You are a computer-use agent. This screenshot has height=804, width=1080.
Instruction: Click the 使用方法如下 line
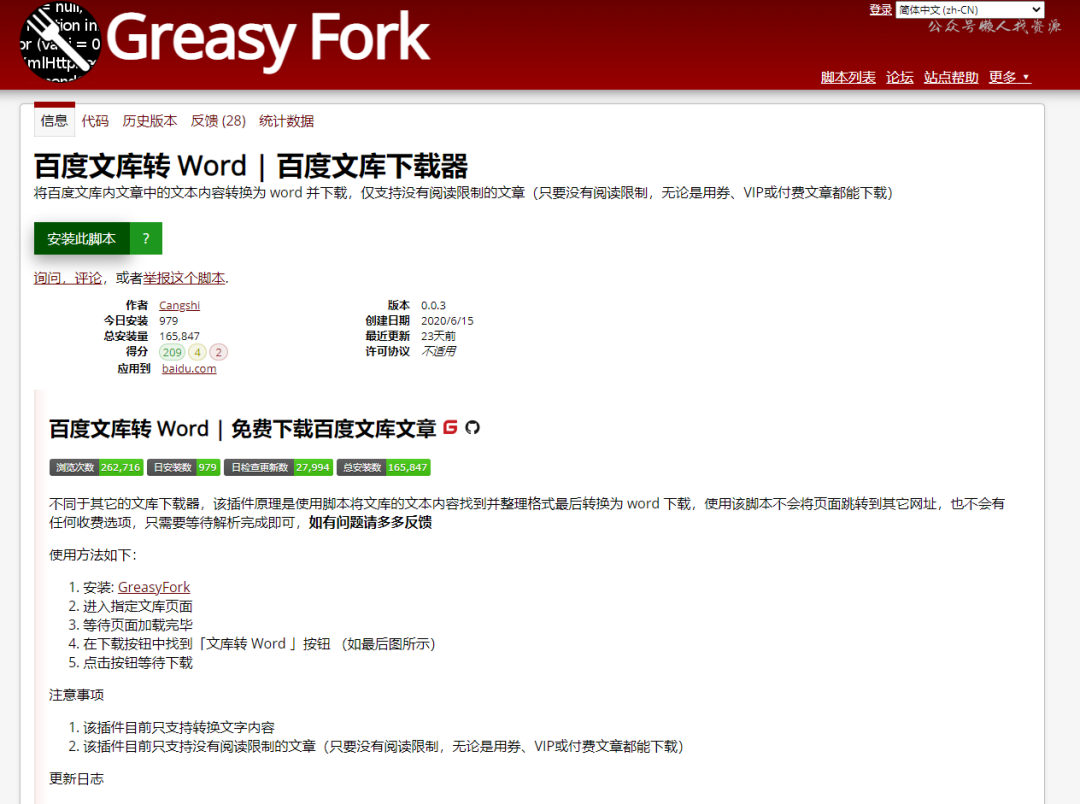[93, 555]
